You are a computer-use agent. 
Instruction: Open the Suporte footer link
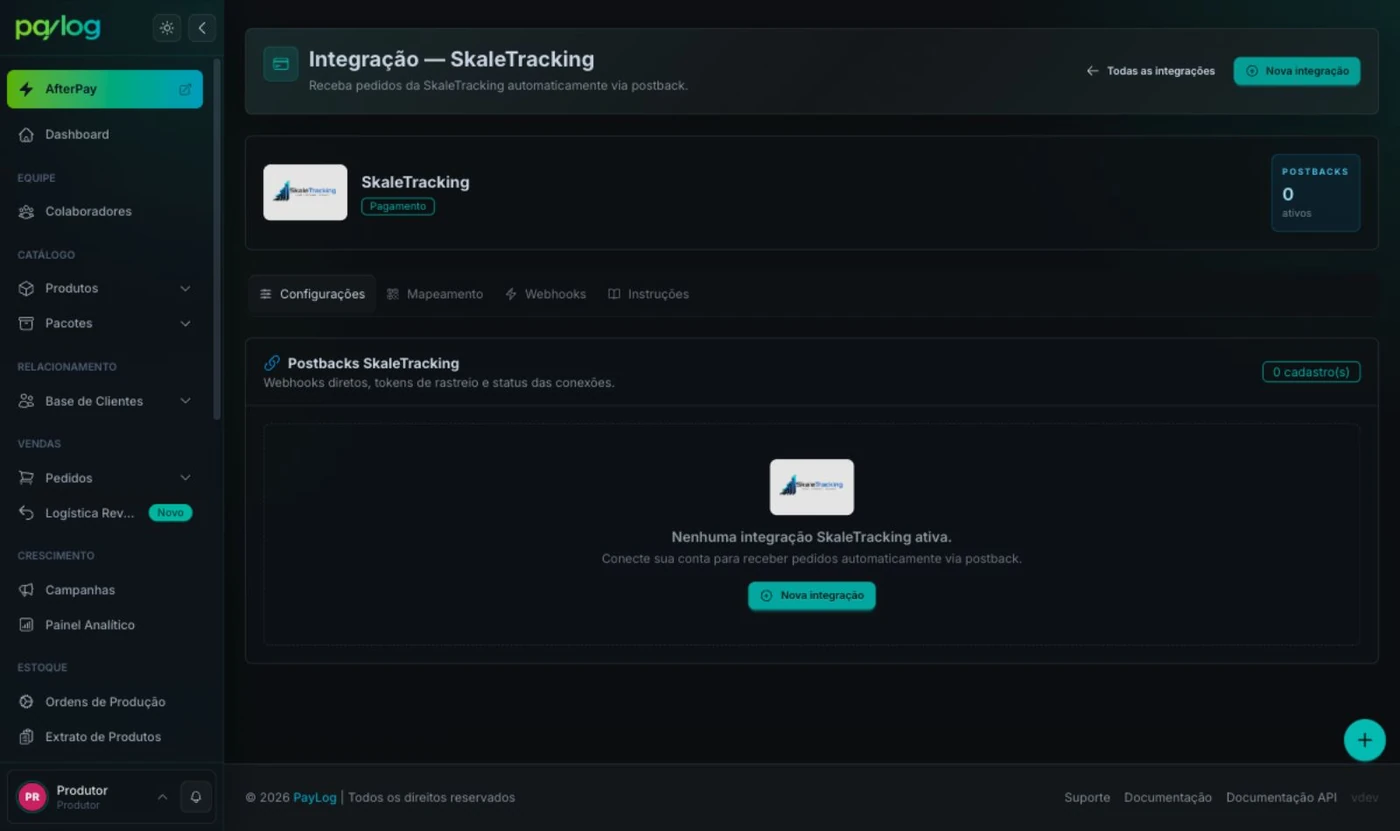1087,797
